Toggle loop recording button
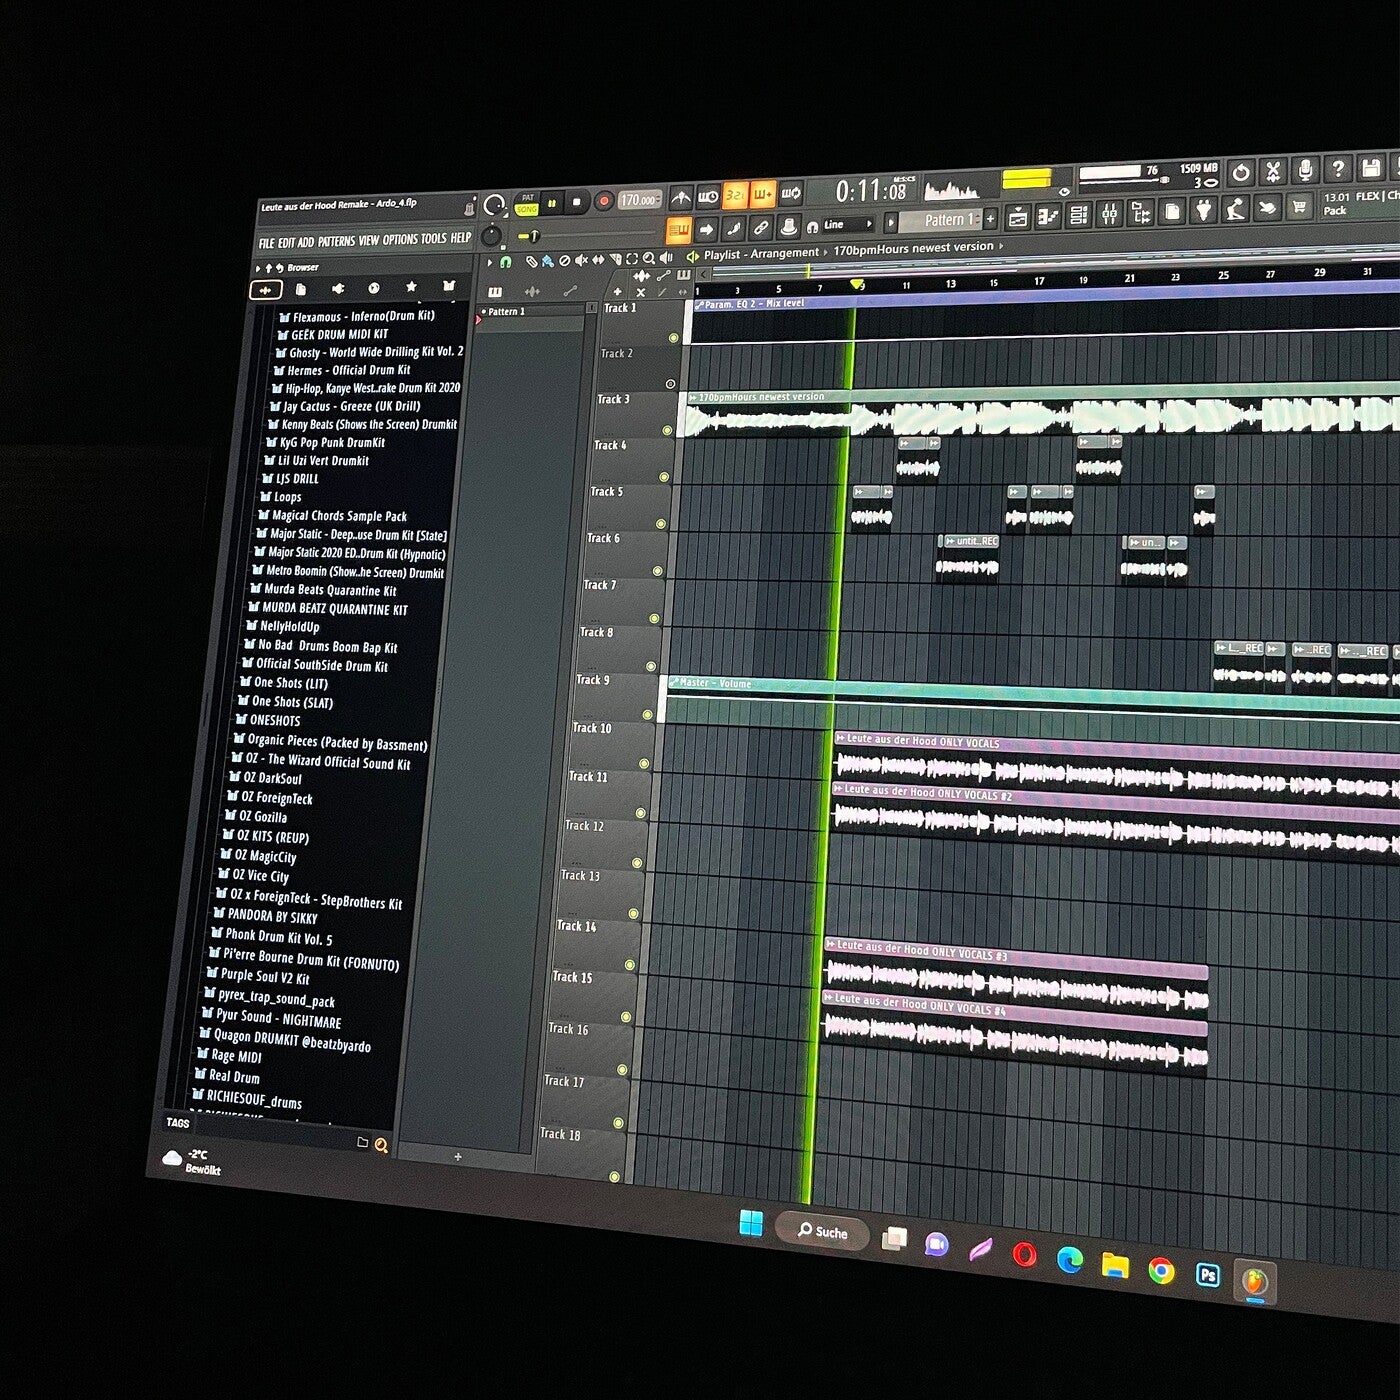The width and height of the screenshot is (1400, 1400). [x=791, y=192]
